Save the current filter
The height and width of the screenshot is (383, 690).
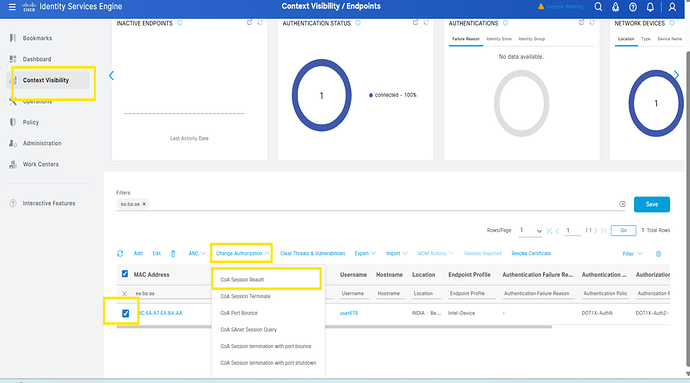pyautogui.click(x=652, y=204)
